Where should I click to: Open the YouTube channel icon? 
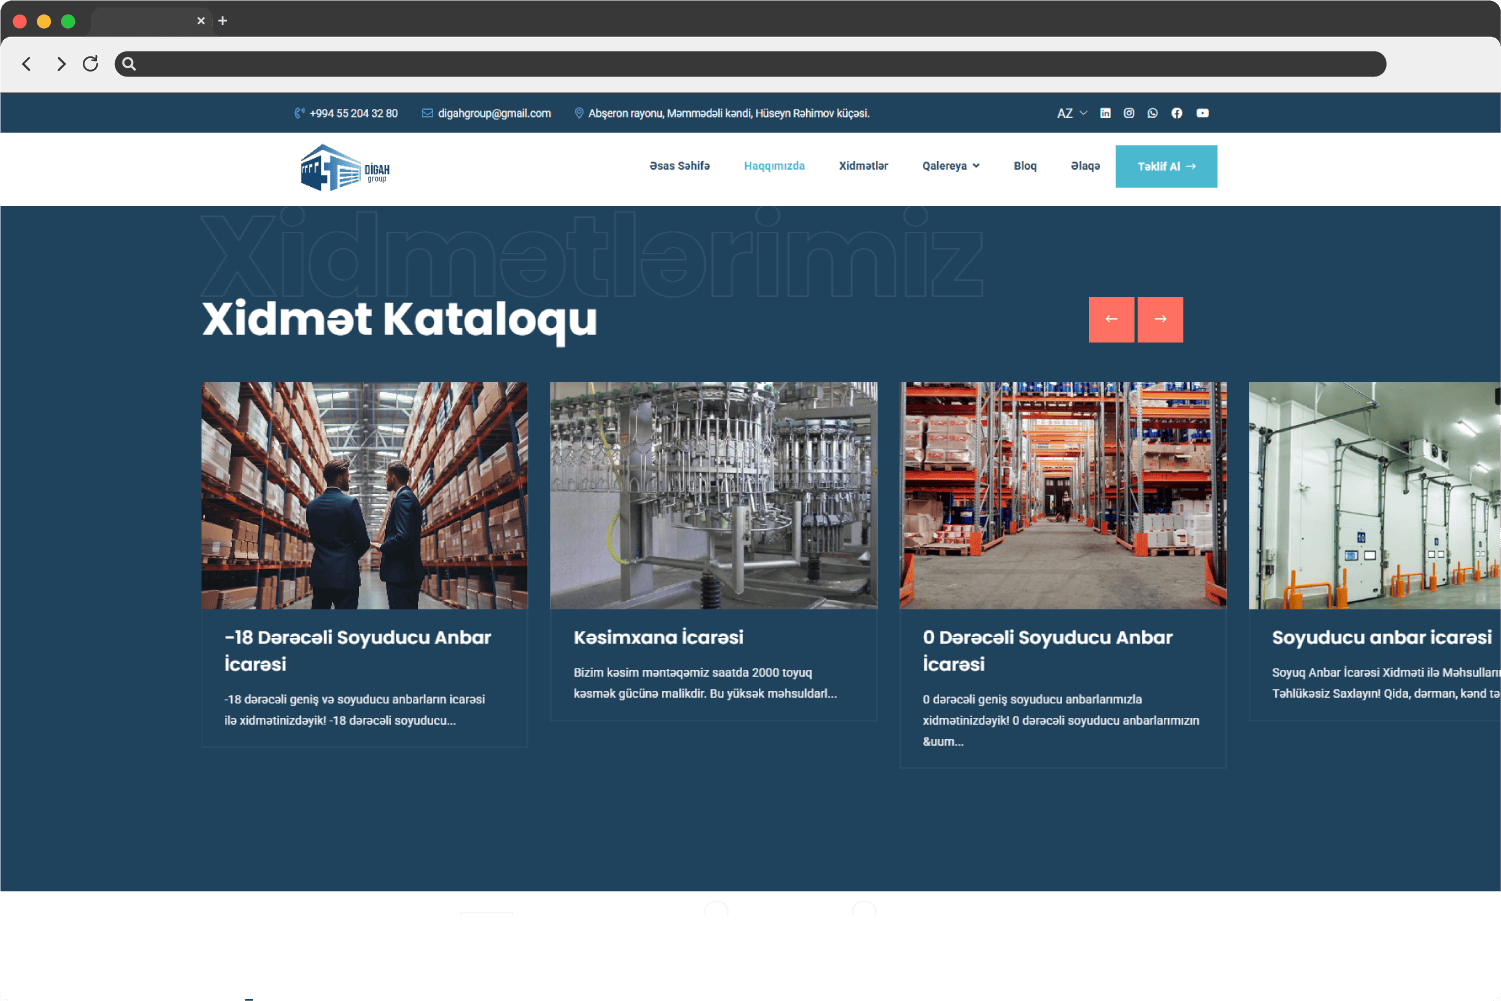[x=1202, y=113]
